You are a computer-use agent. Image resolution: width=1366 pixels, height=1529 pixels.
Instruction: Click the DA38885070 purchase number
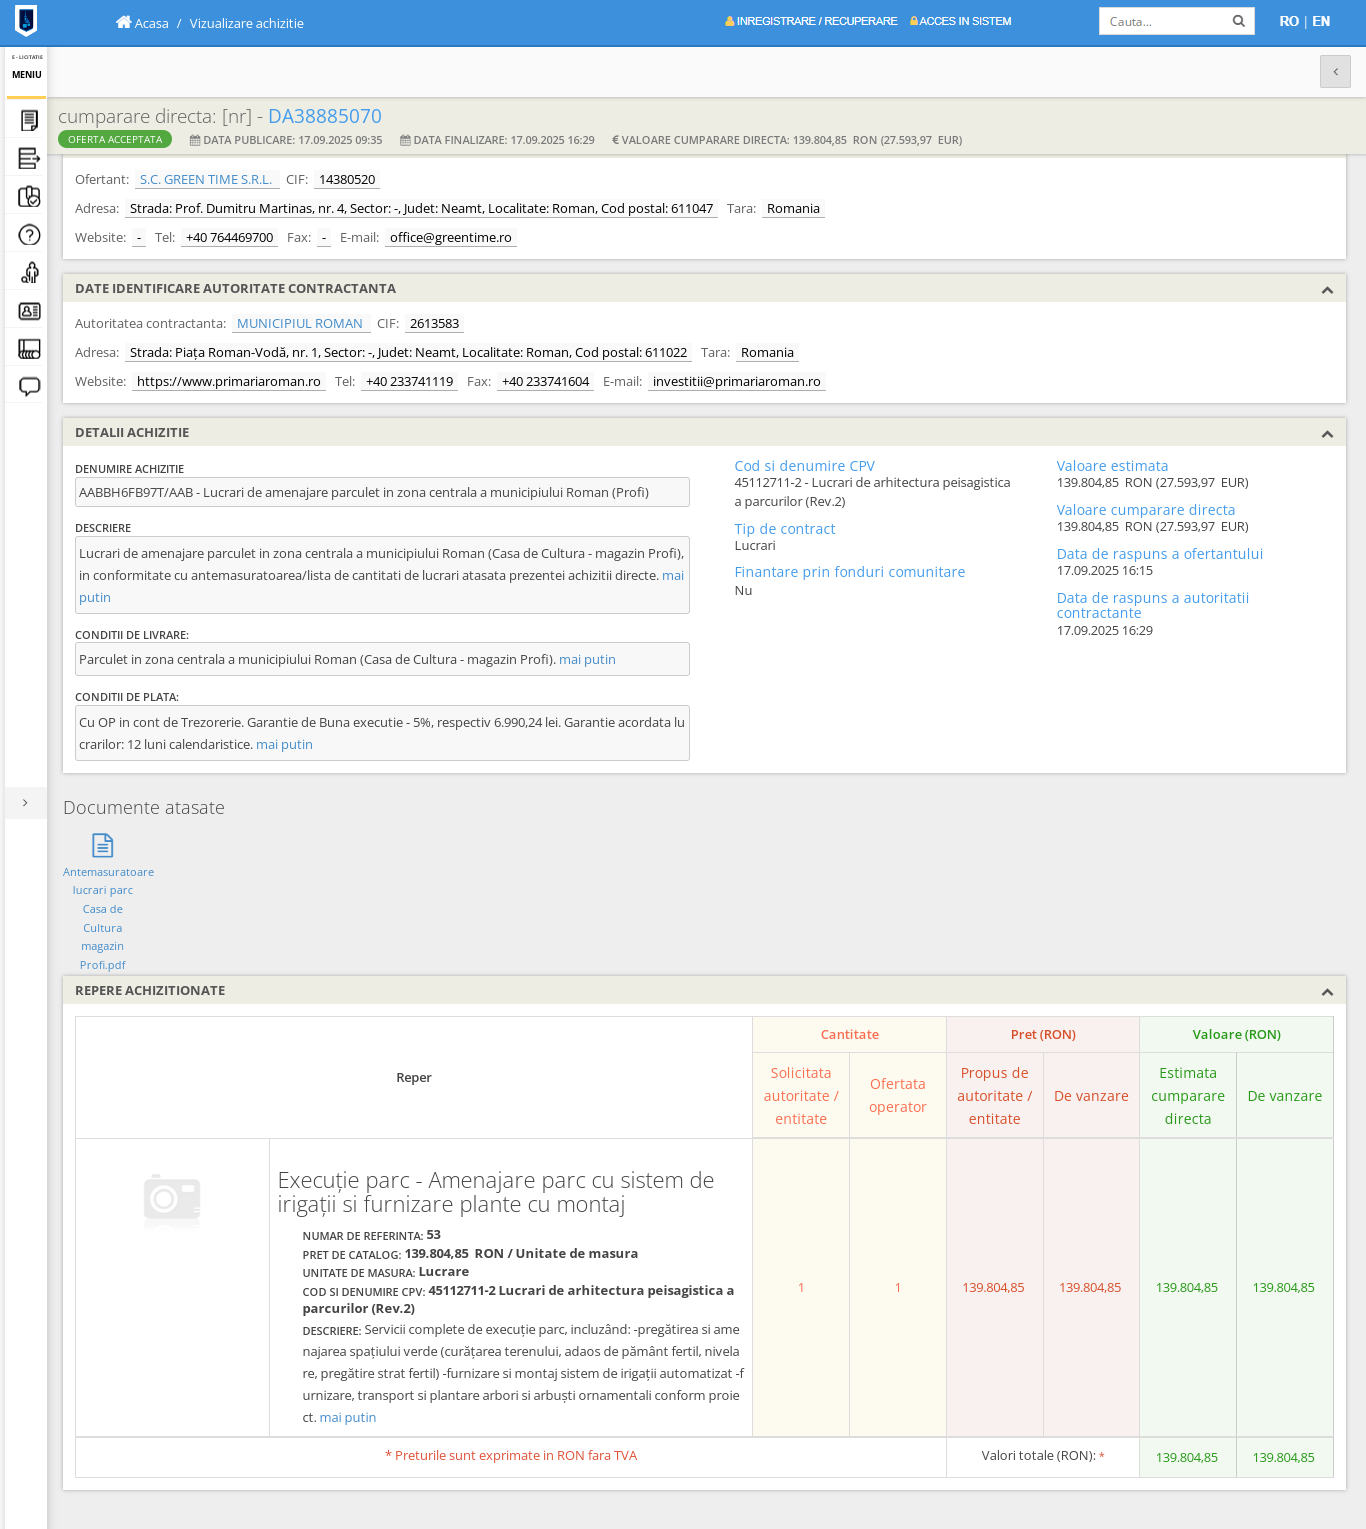pos(325,116)
